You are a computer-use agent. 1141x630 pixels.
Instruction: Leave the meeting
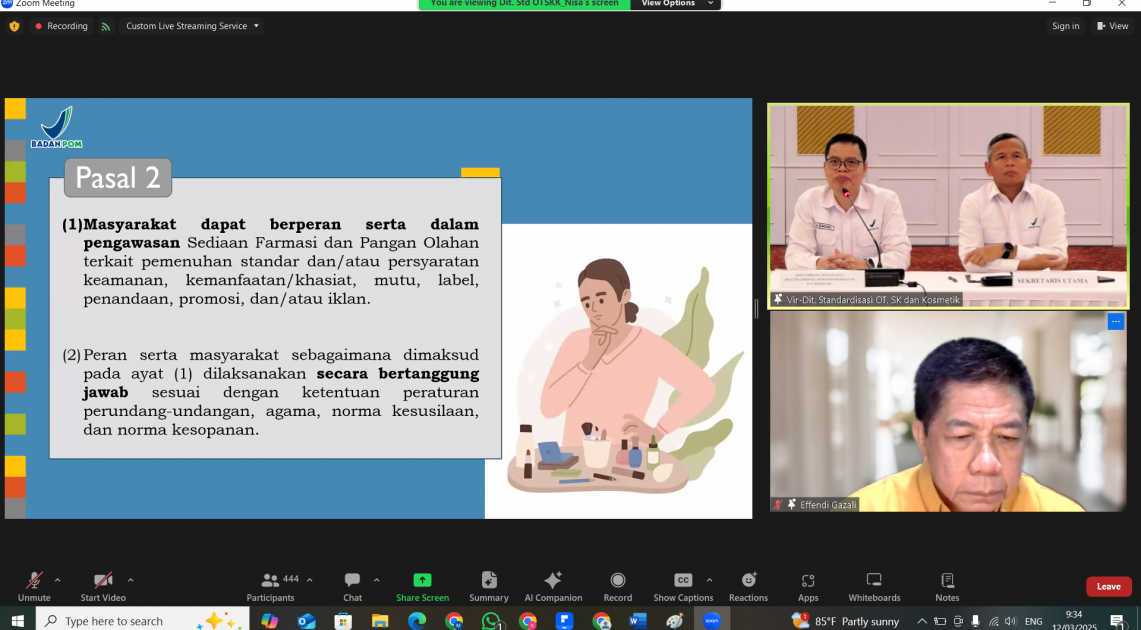click(1108, 587)
